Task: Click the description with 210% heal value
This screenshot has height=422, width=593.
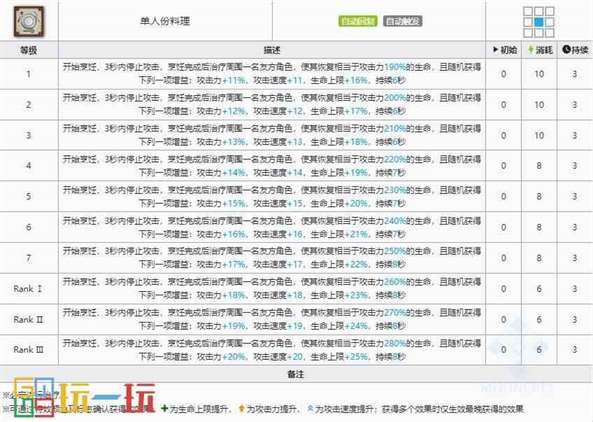Action: 272,135
